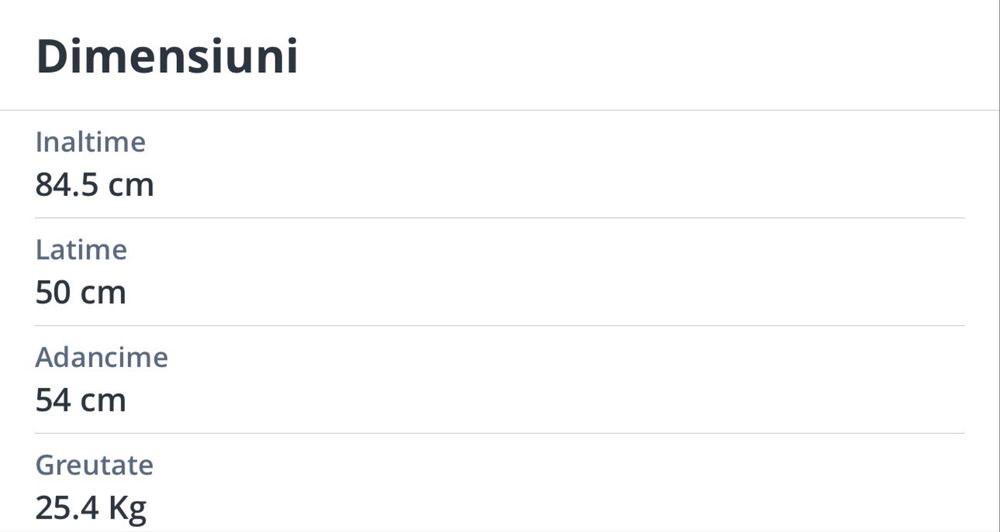This screenshot has height=532, width=1000.
Task: Click divider between Latime and Adancime rows
Action: (500, 326)
